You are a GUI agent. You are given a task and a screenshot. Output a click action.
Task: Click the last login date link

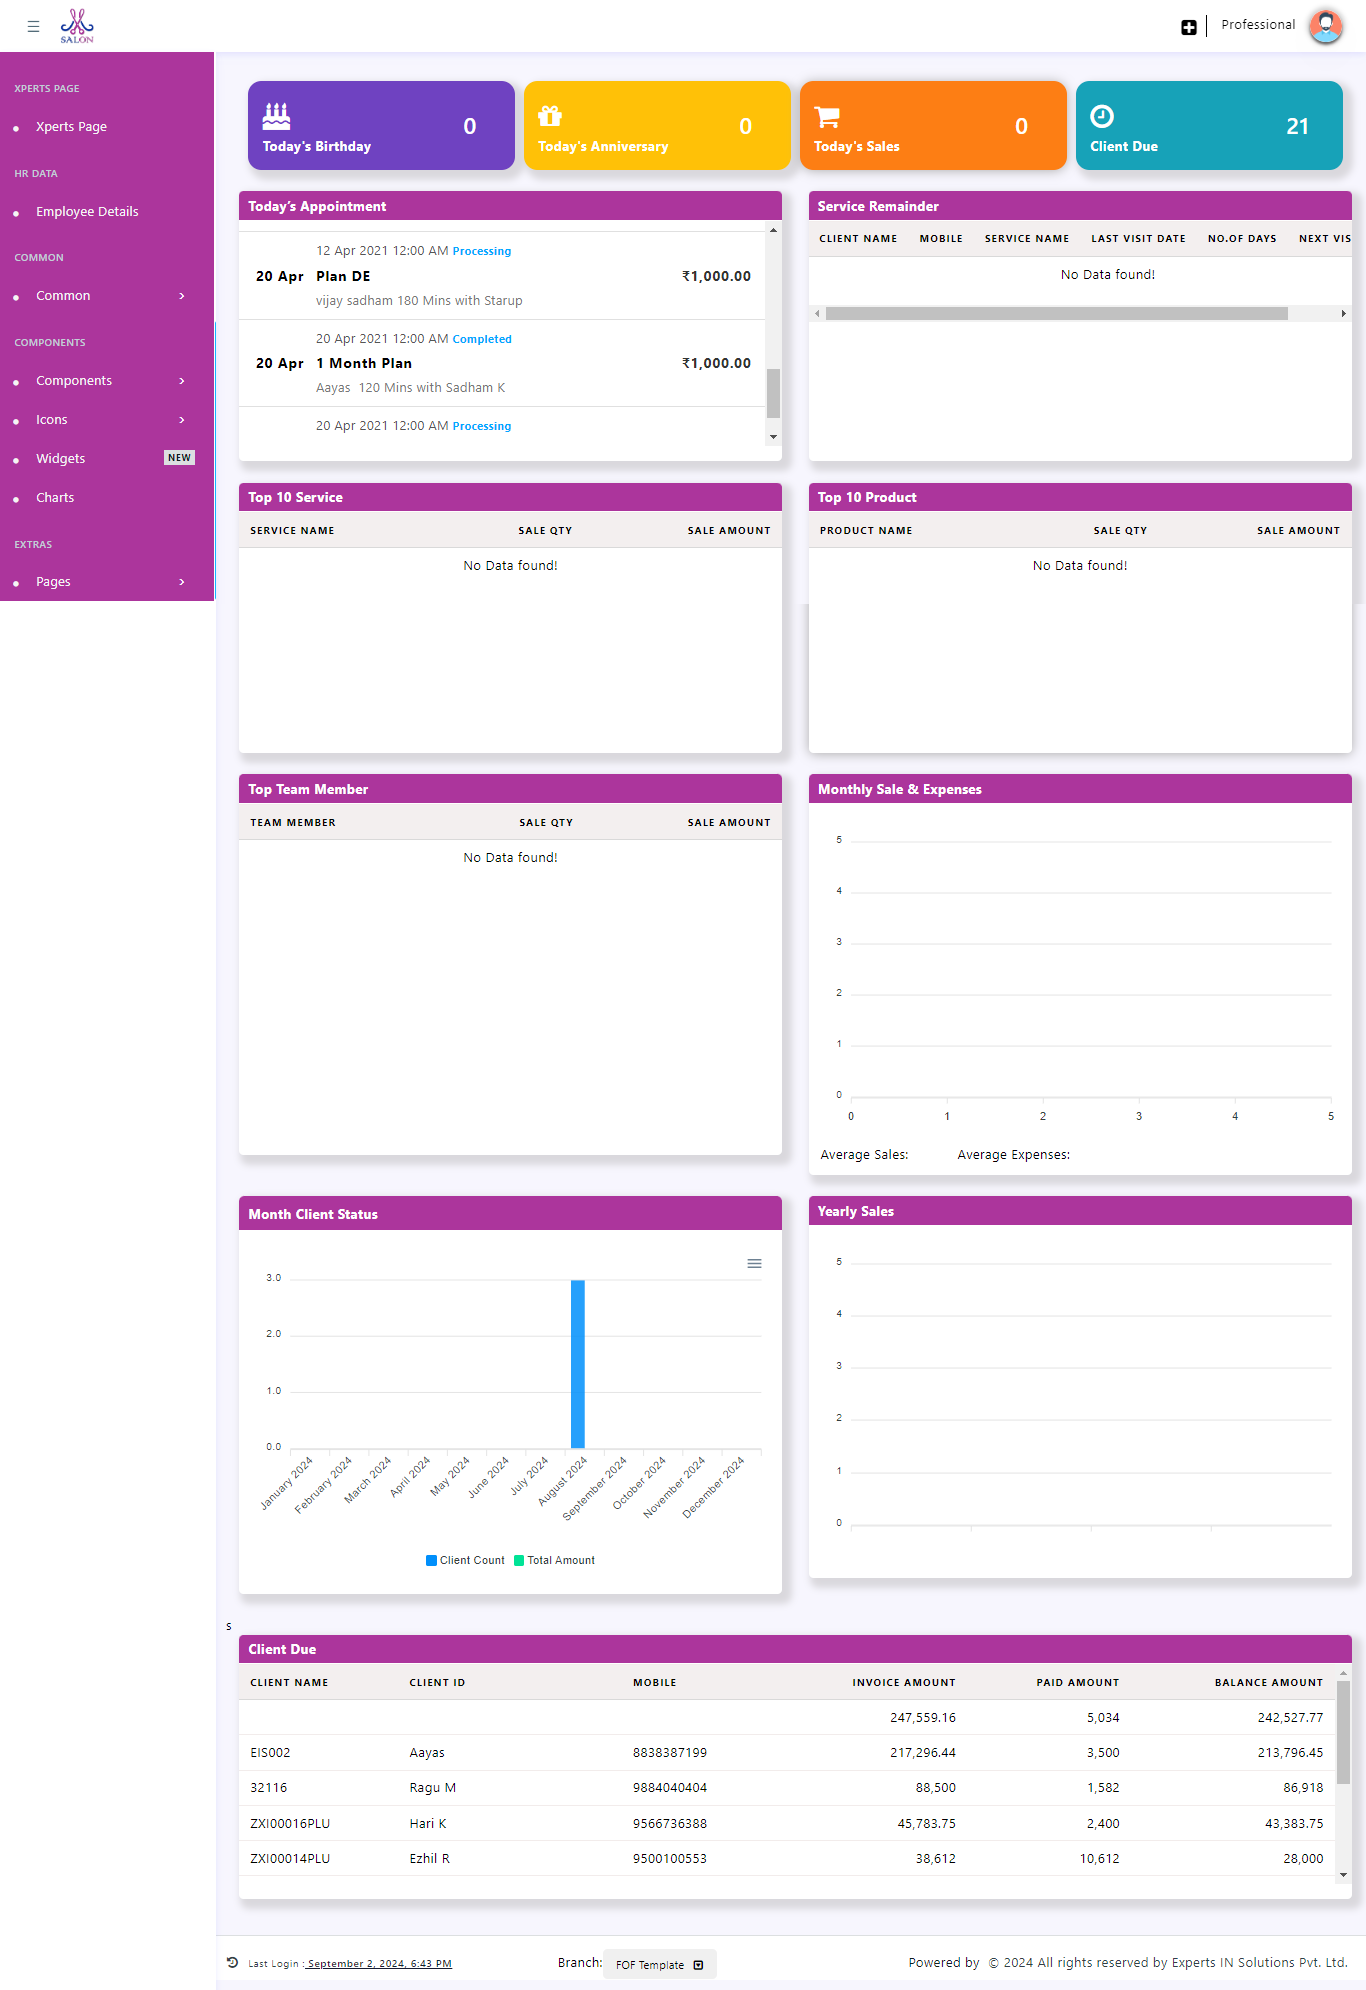(x=379, y=1964)
